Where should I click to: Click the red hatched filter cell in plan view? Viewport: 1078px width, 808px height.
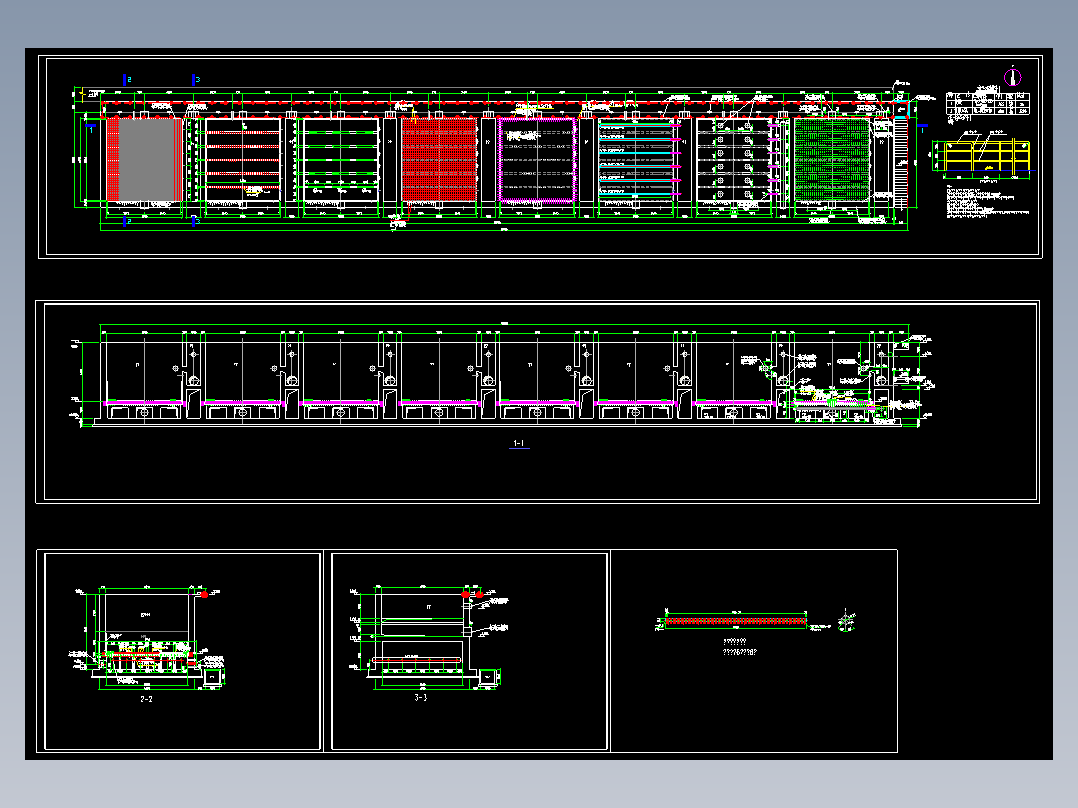tap(439, 160)
